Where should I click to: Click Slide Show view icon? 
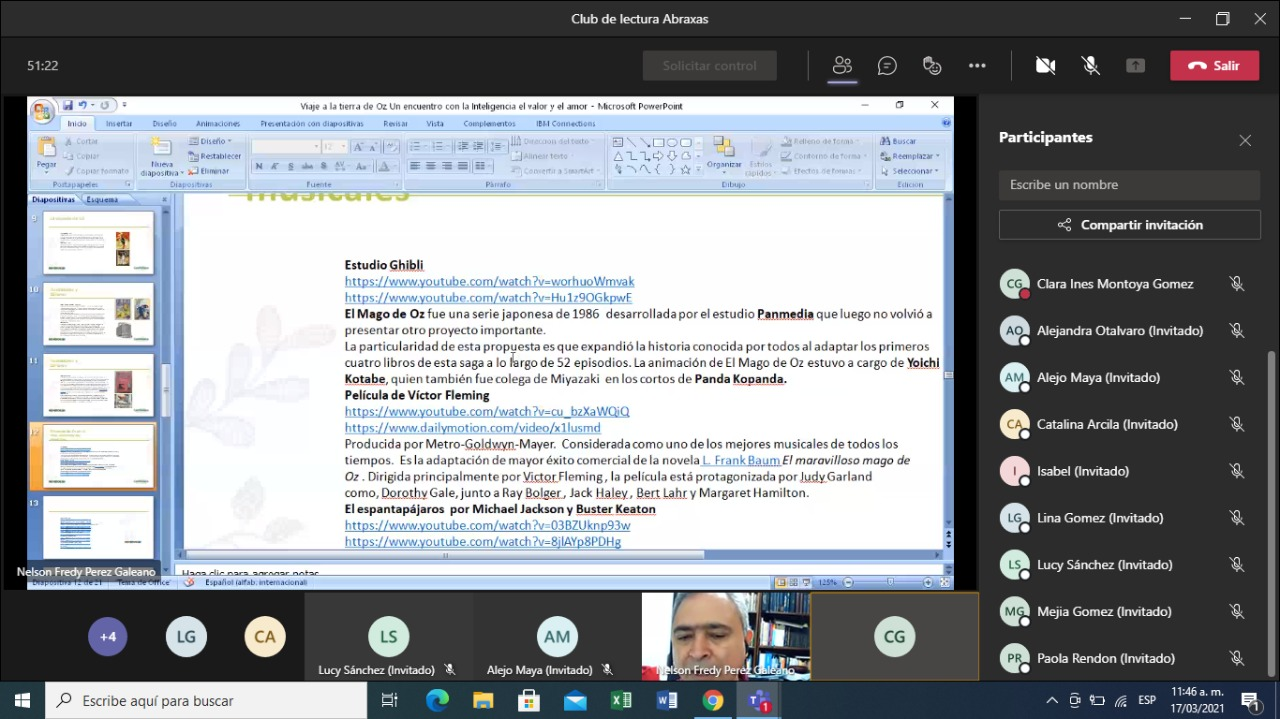click(x=806, y=582)
